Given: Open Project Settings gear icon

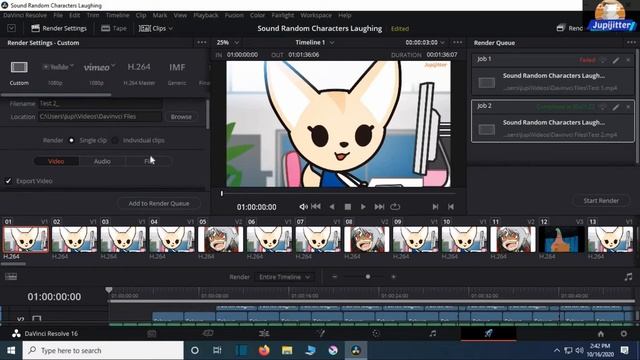Looking at the screenshot, I should pos(624,333).
